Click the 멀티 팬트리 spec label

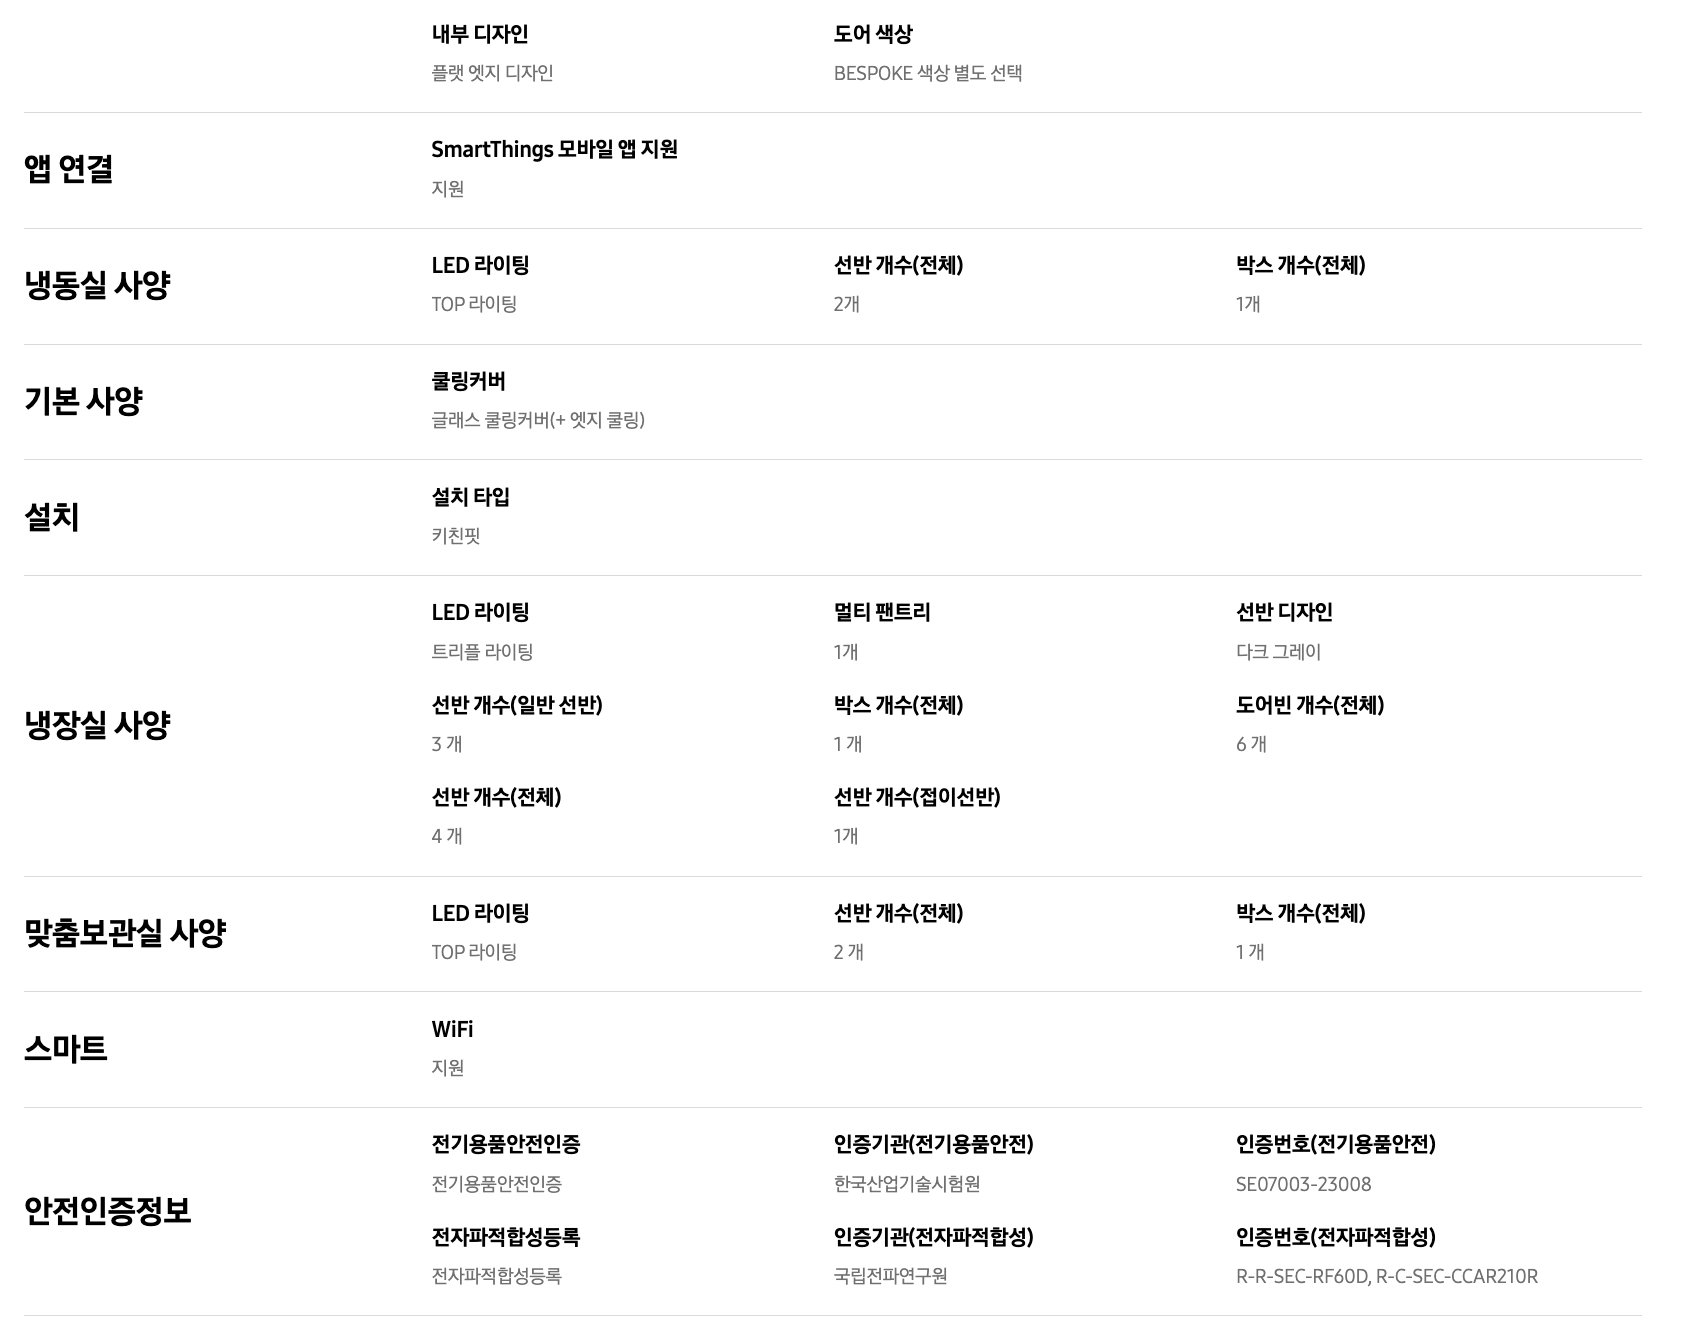tap(881, 612)
